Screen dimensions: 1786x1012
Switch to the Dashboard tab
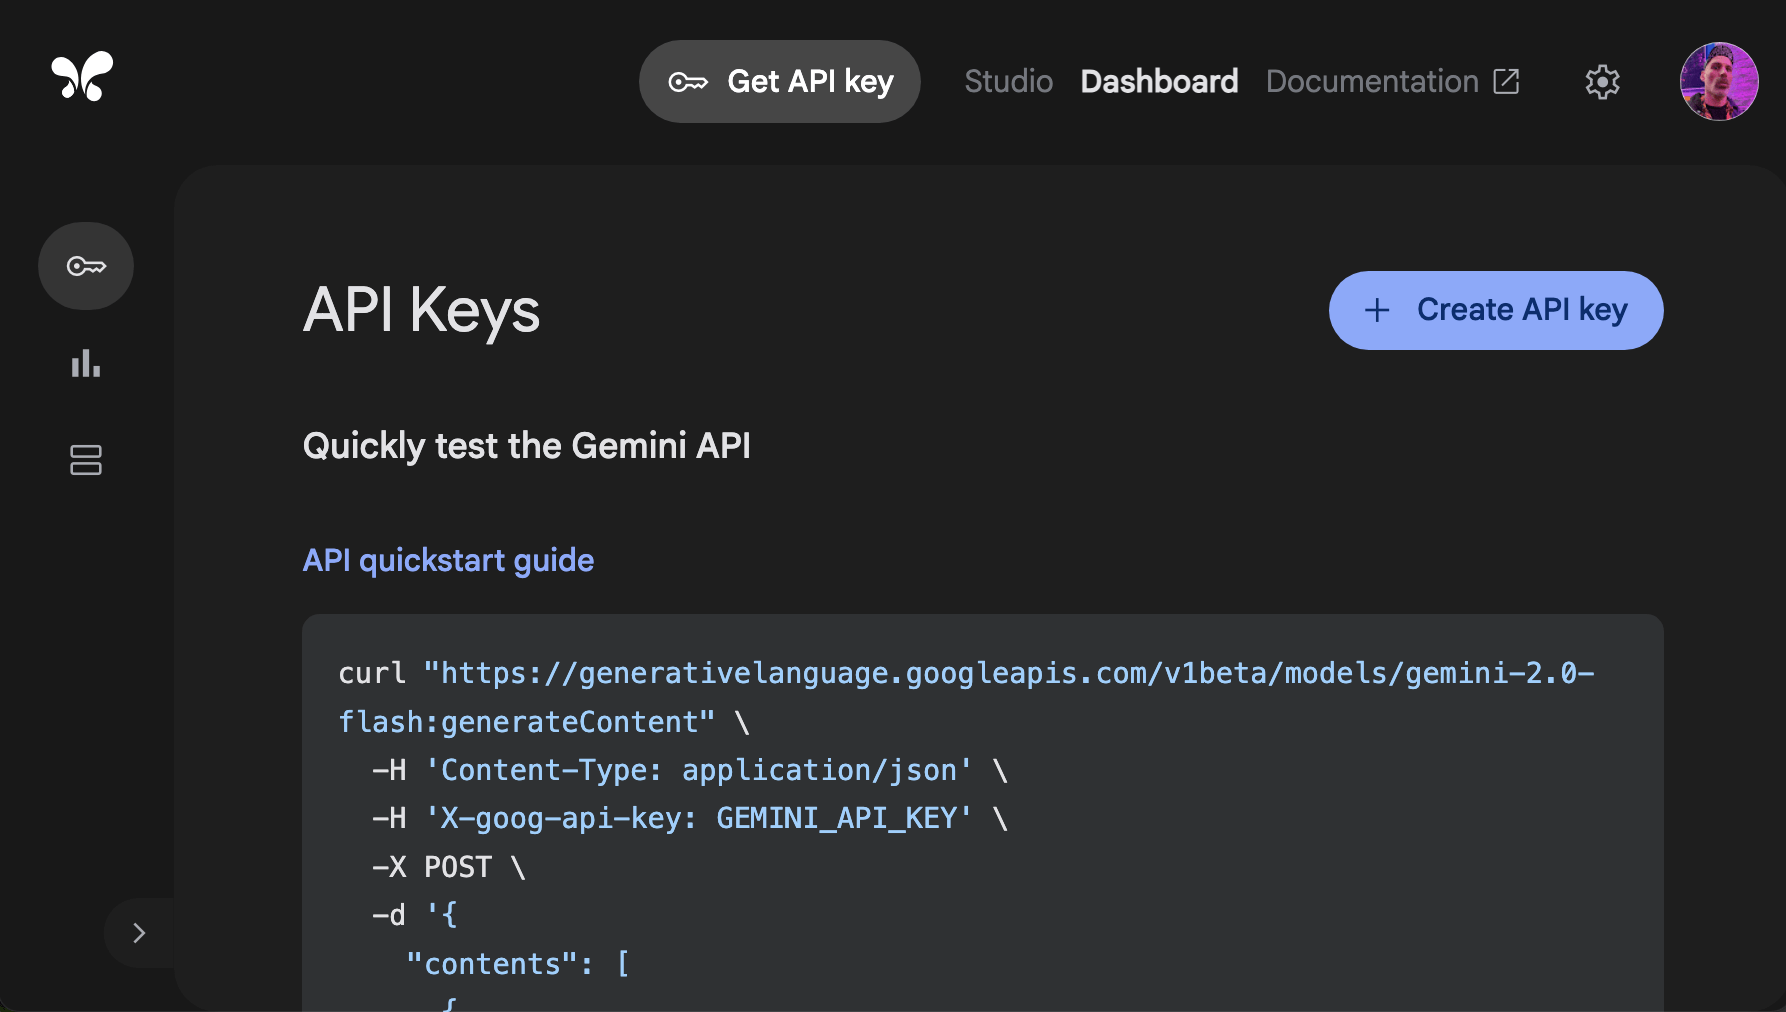click(1159, 81)
